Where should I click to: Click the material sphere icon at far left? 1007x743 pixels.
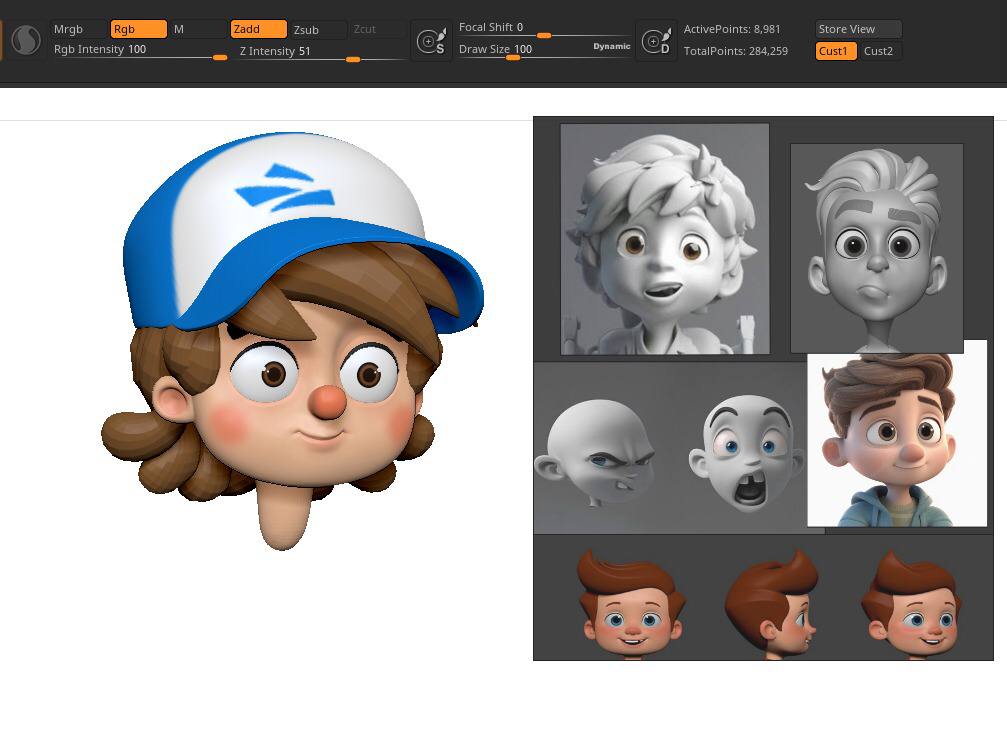coord(26,40)
